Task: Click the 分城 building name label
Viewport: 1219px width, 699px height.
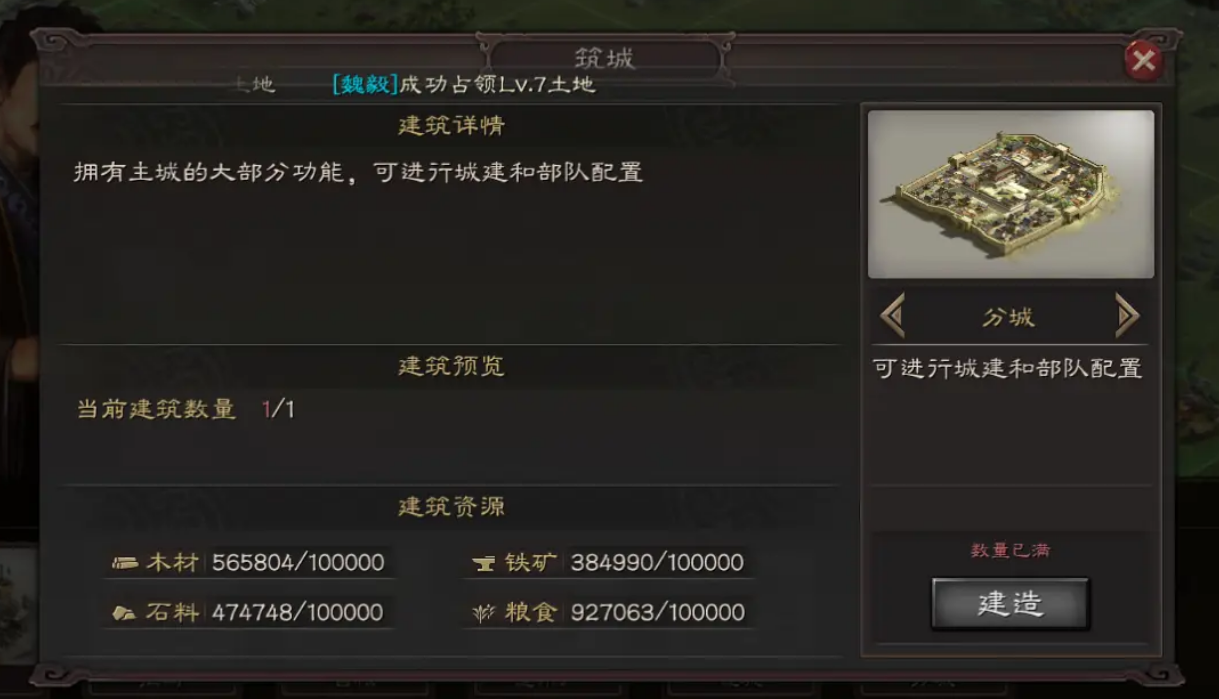Action: 1008,318
